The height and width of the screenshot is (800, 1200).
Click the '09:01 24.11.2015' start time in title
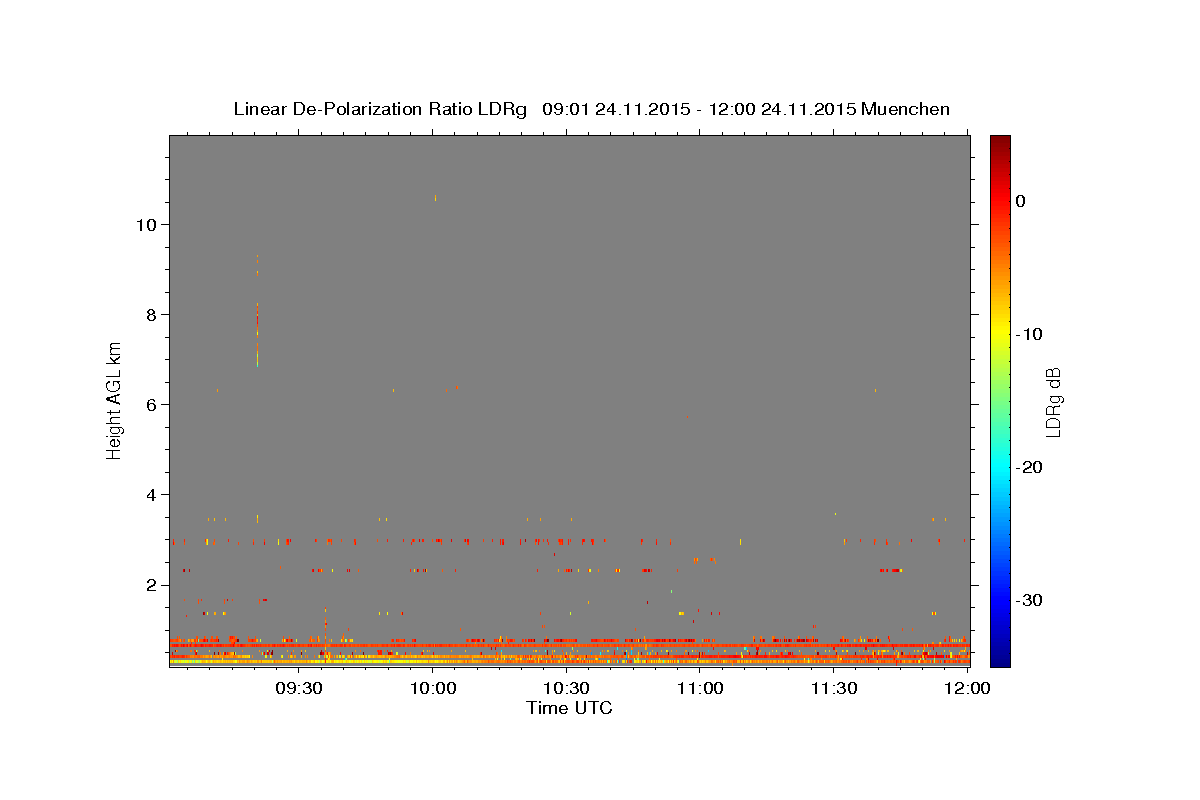616,109
